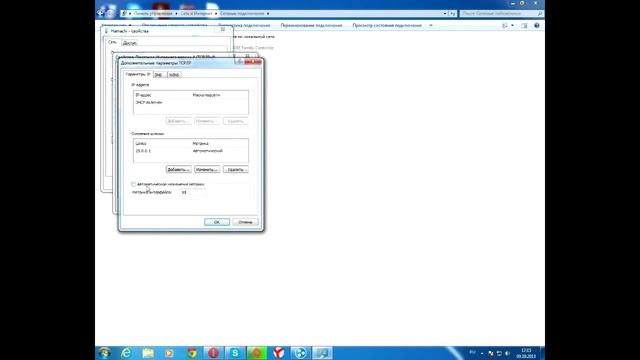Click 'Отмена' to cancel dialog
640x360 pixels.
pos(245,222)
